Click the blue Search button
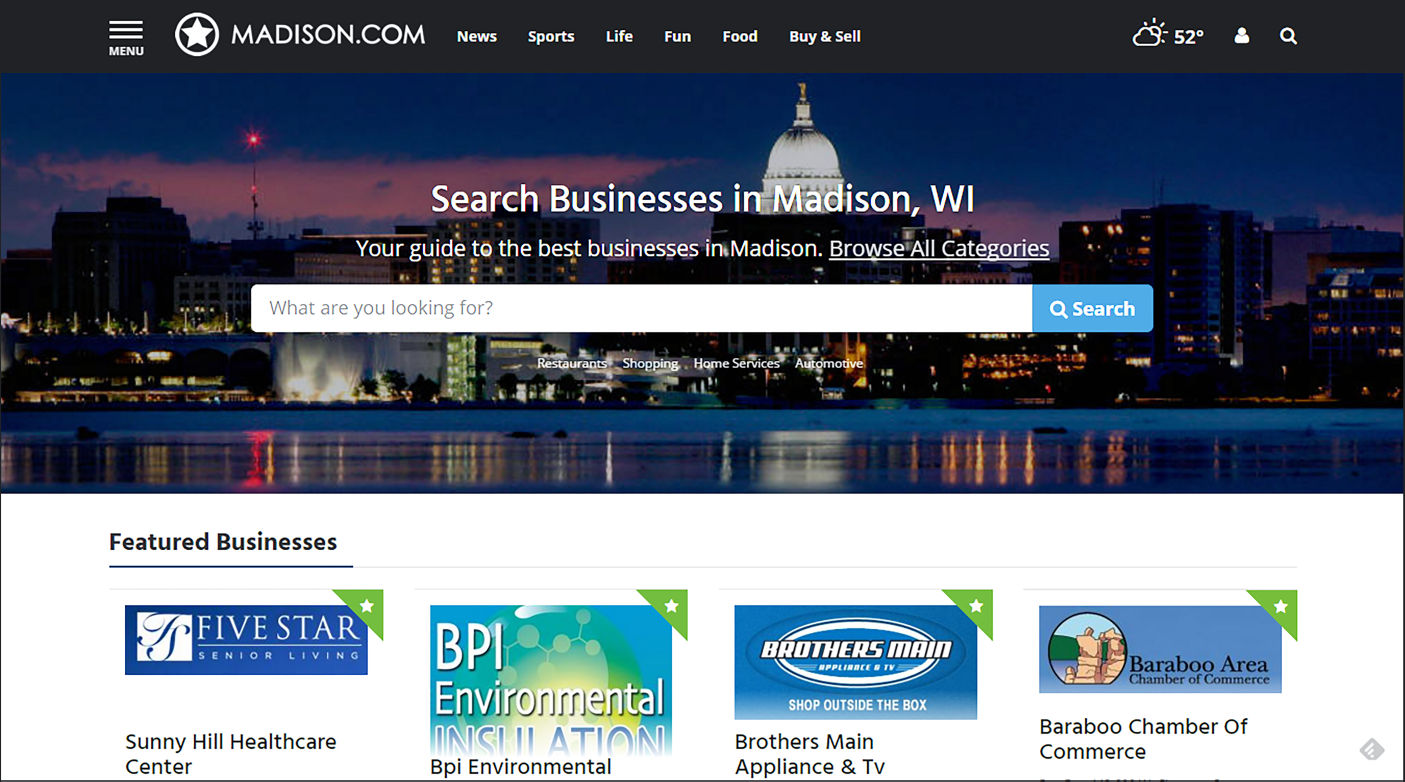This screenshot has height=782, width=1405. tap(1092, 309)
